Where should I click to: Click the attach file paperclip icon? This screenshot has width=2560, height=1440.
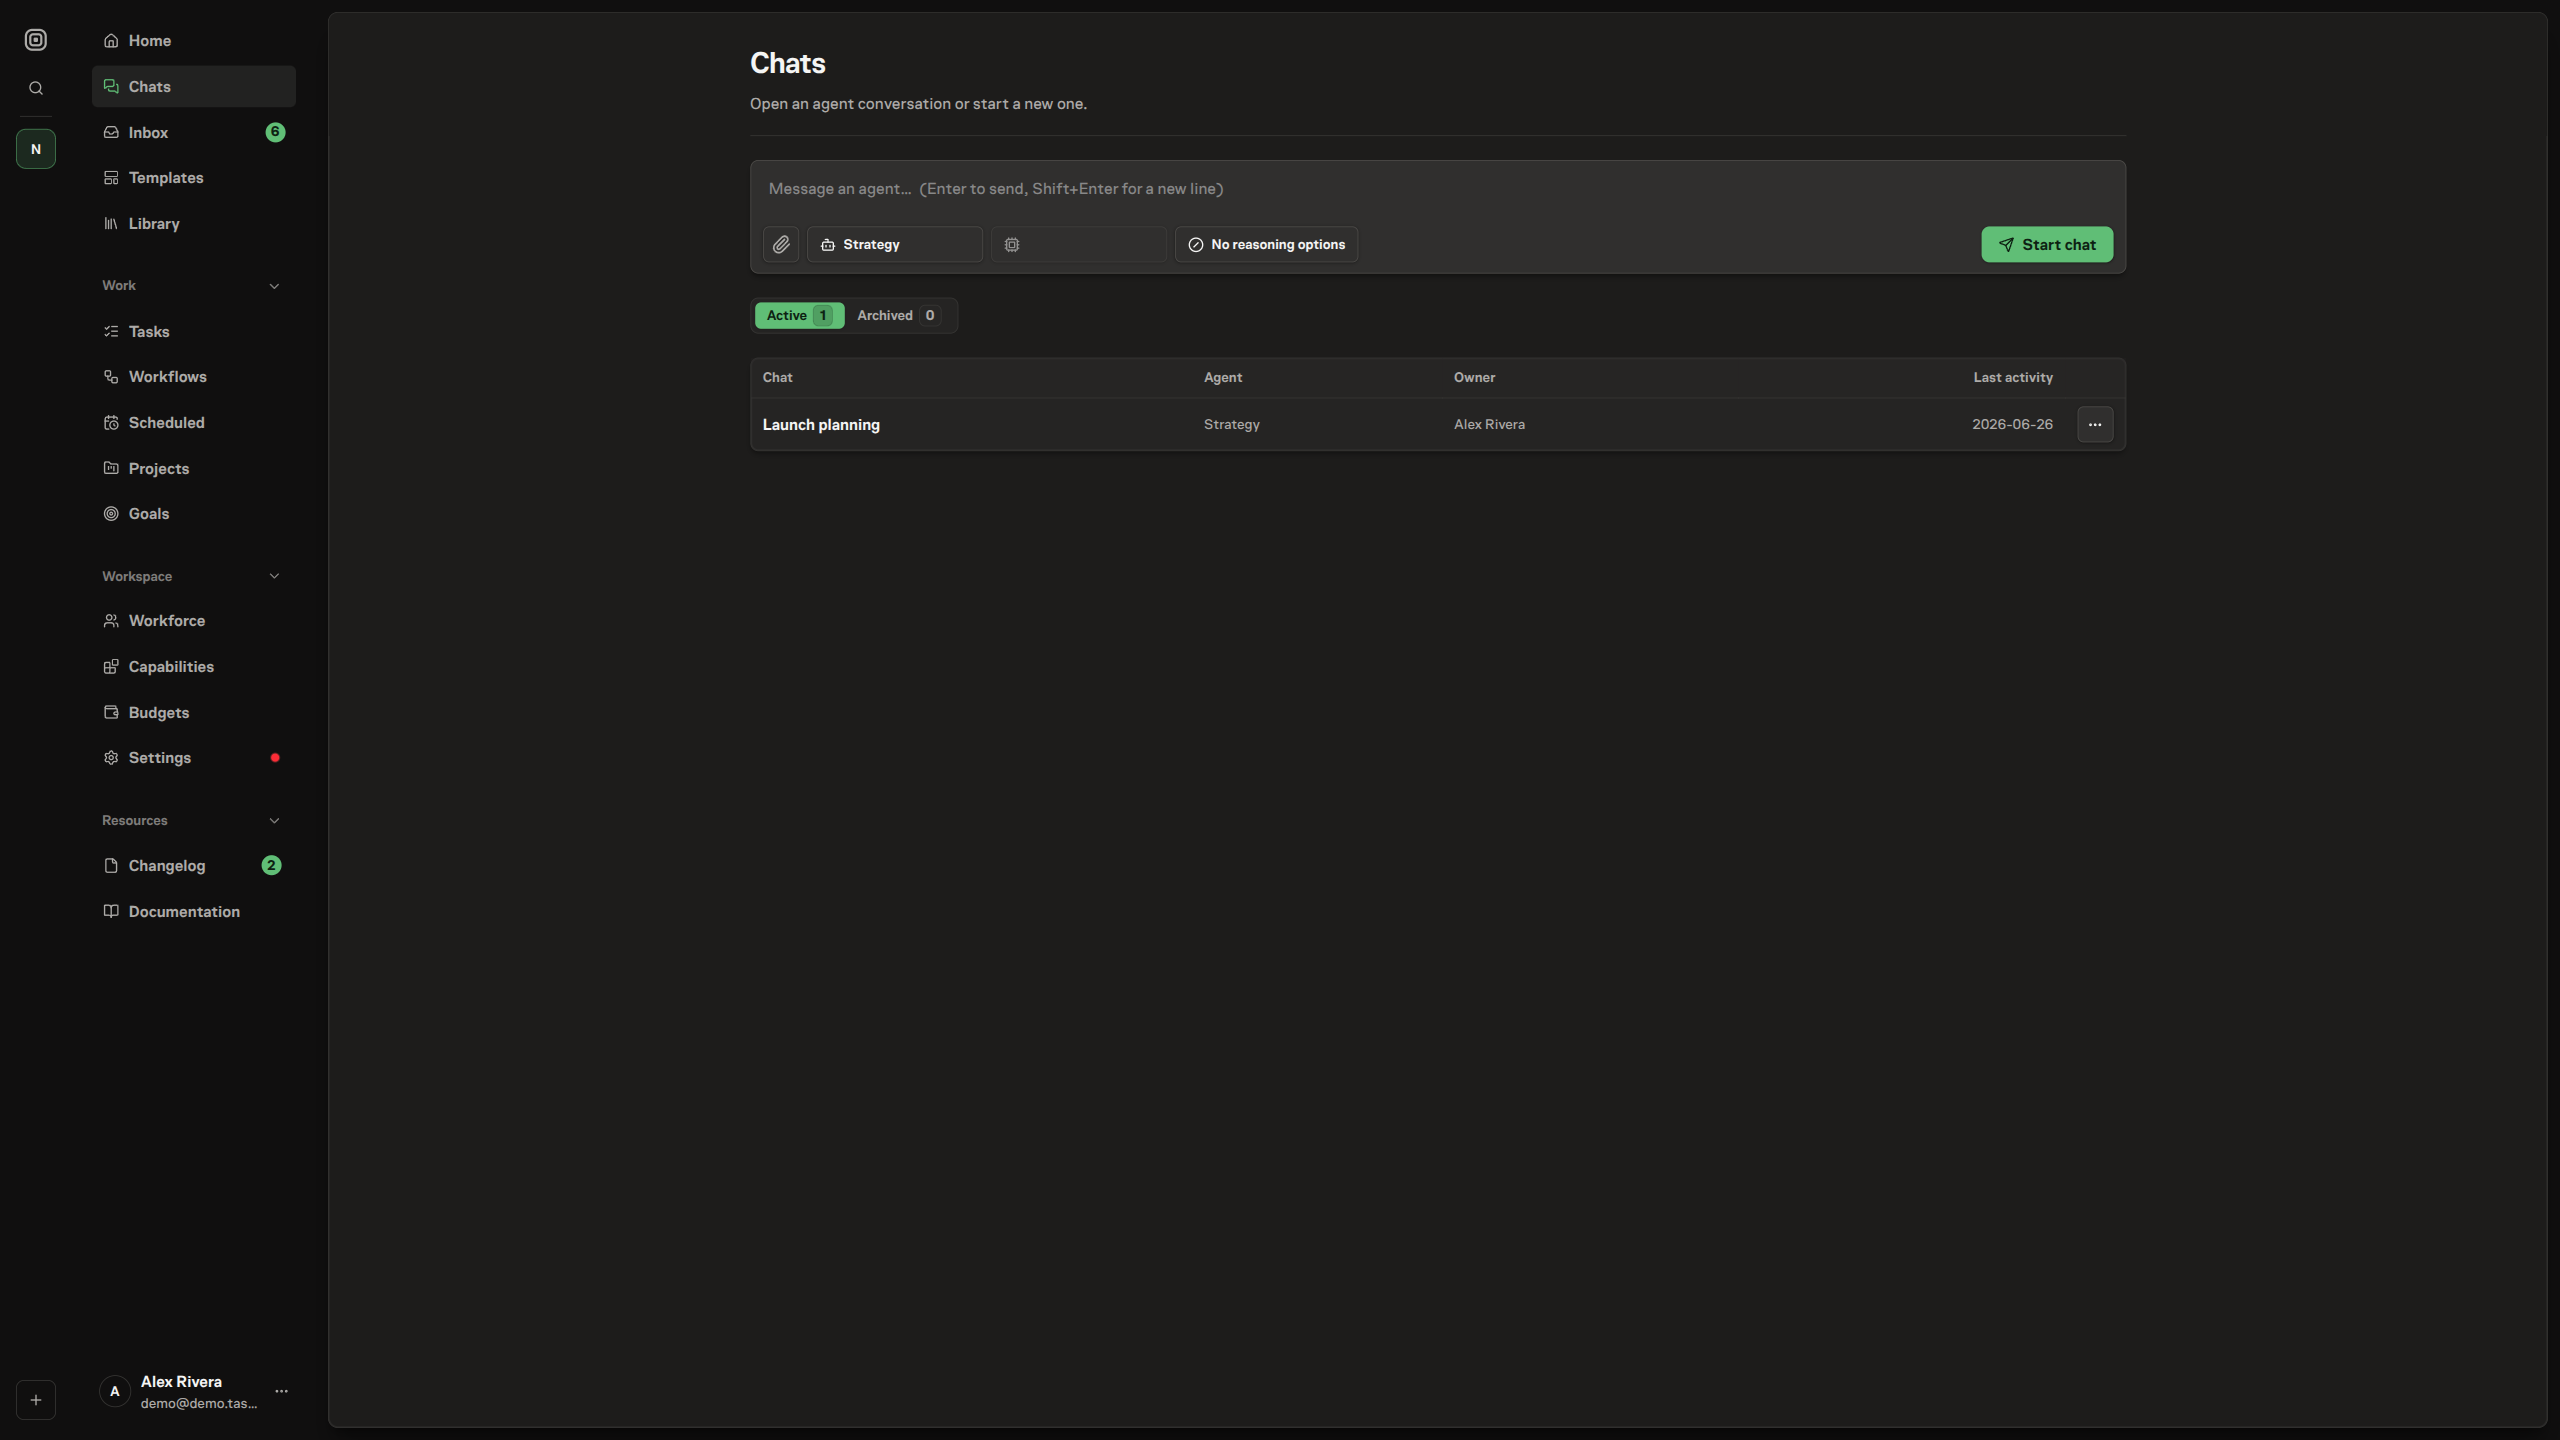point(781,244)
